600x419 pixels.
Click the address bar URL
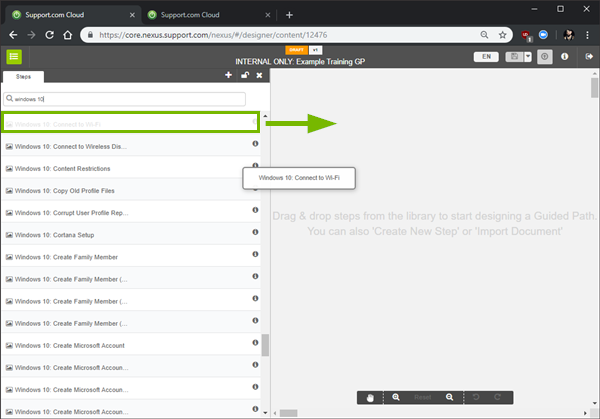point(213,35)
